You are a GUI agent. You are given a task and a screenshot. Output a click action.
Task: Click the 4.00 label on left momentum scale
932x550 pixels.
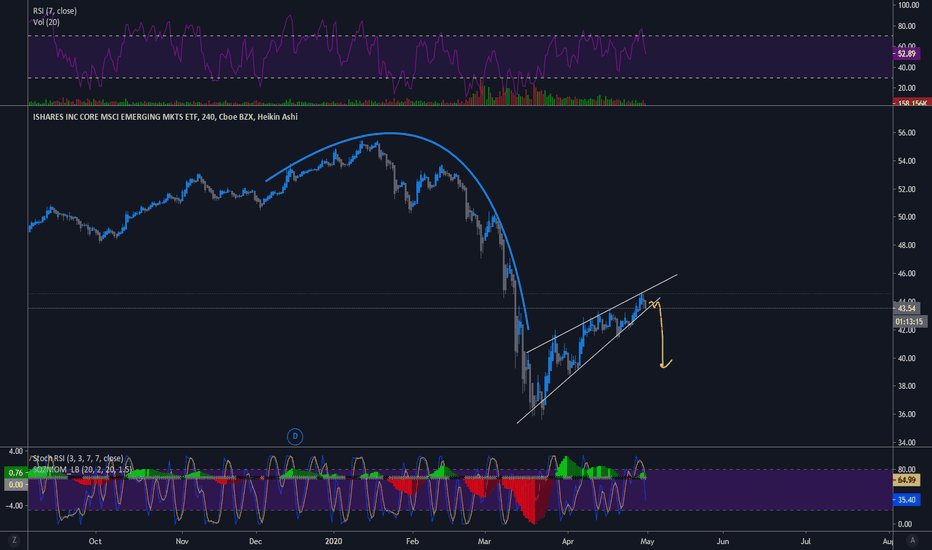pos(17,451)
